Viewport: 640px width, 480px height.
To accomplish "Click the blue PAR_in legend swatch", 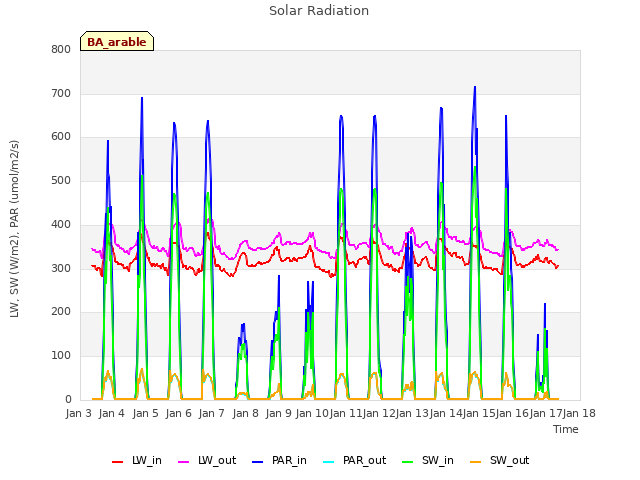I will (258, 462).
